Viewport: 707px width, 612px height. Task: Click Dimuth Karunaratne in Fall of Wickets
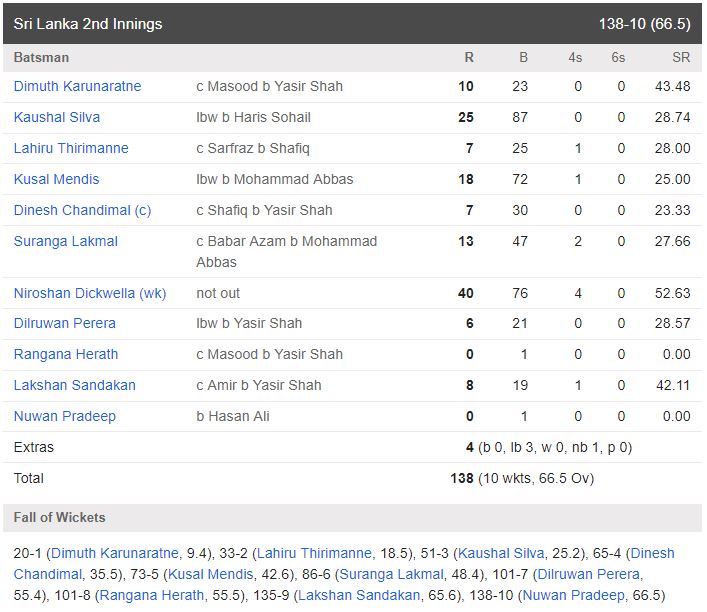click(x=115, y=553)
